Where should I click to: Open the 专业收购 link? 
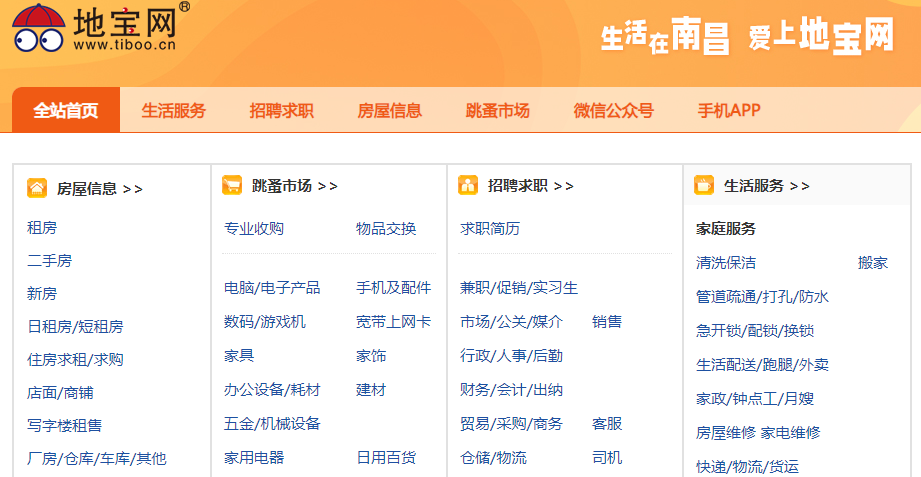coord(254,229)
